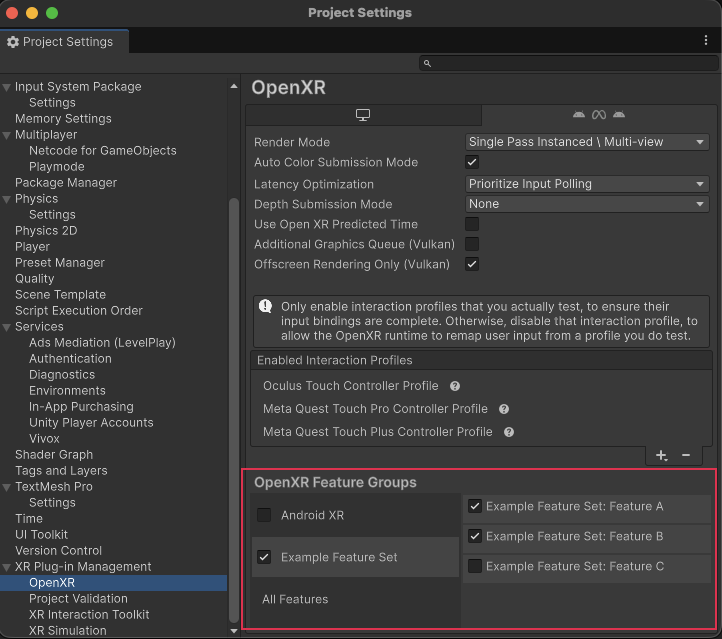Image resolution: width=722 pixels, height=639 pixels.
Task: Select Physics 2D settings
Action: pos(46,231)
